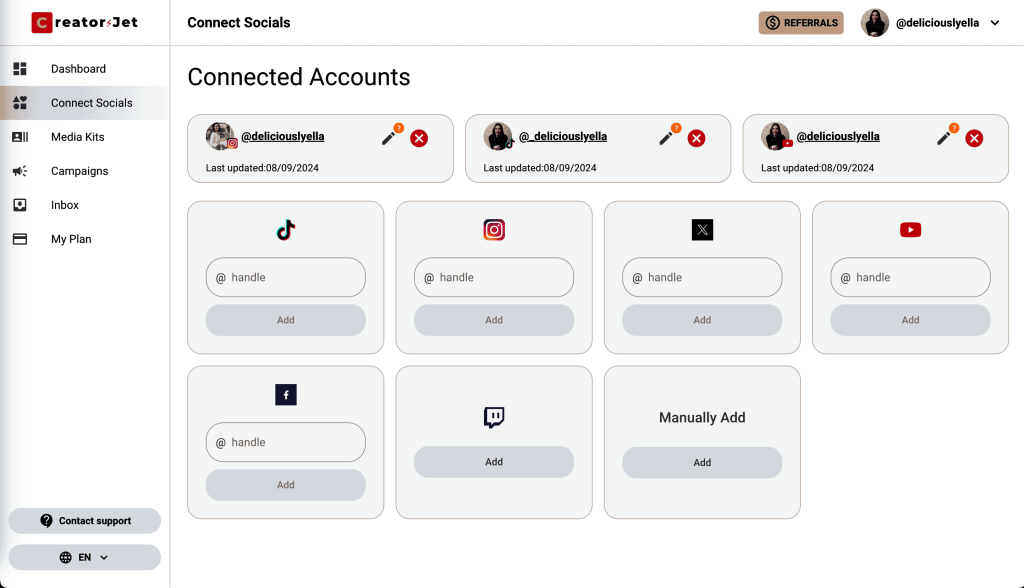Image resolution: width=1024 pixels, height=588 pixels.
Task: Remove the connected Instagram @deliciouslyella account
Action: 419,138
